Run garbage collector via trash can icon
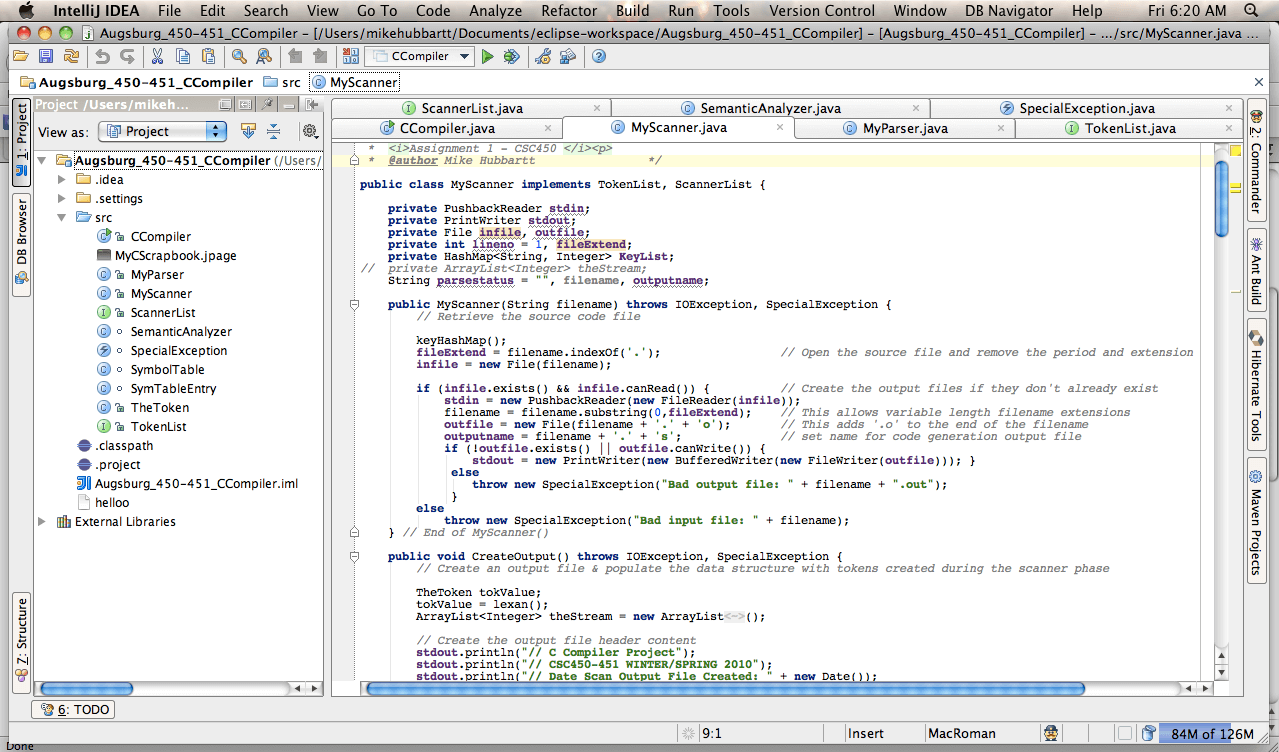The width and height of the screenshot is (1279, 752). [x=1148, y=733]
